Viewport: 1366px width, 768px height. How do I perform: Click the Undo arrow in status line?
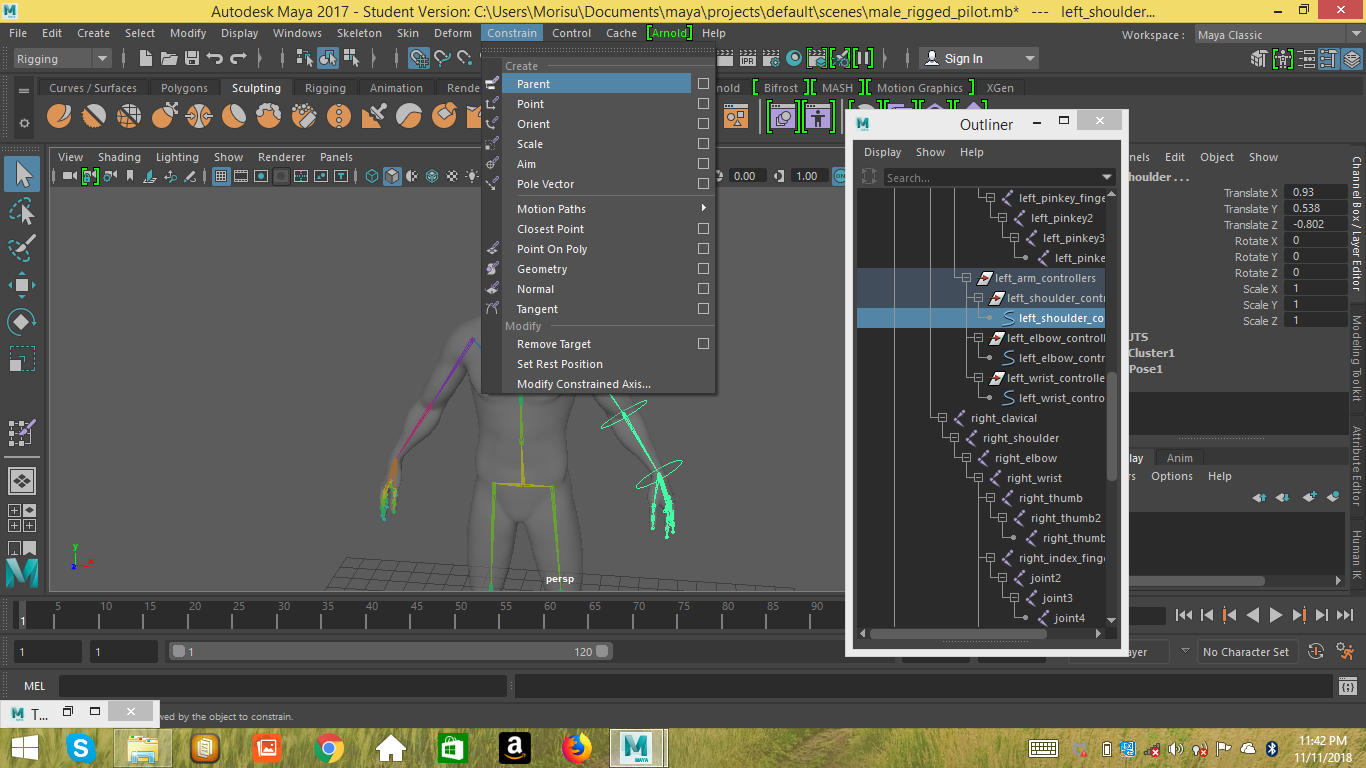click(x=214, y=59)
